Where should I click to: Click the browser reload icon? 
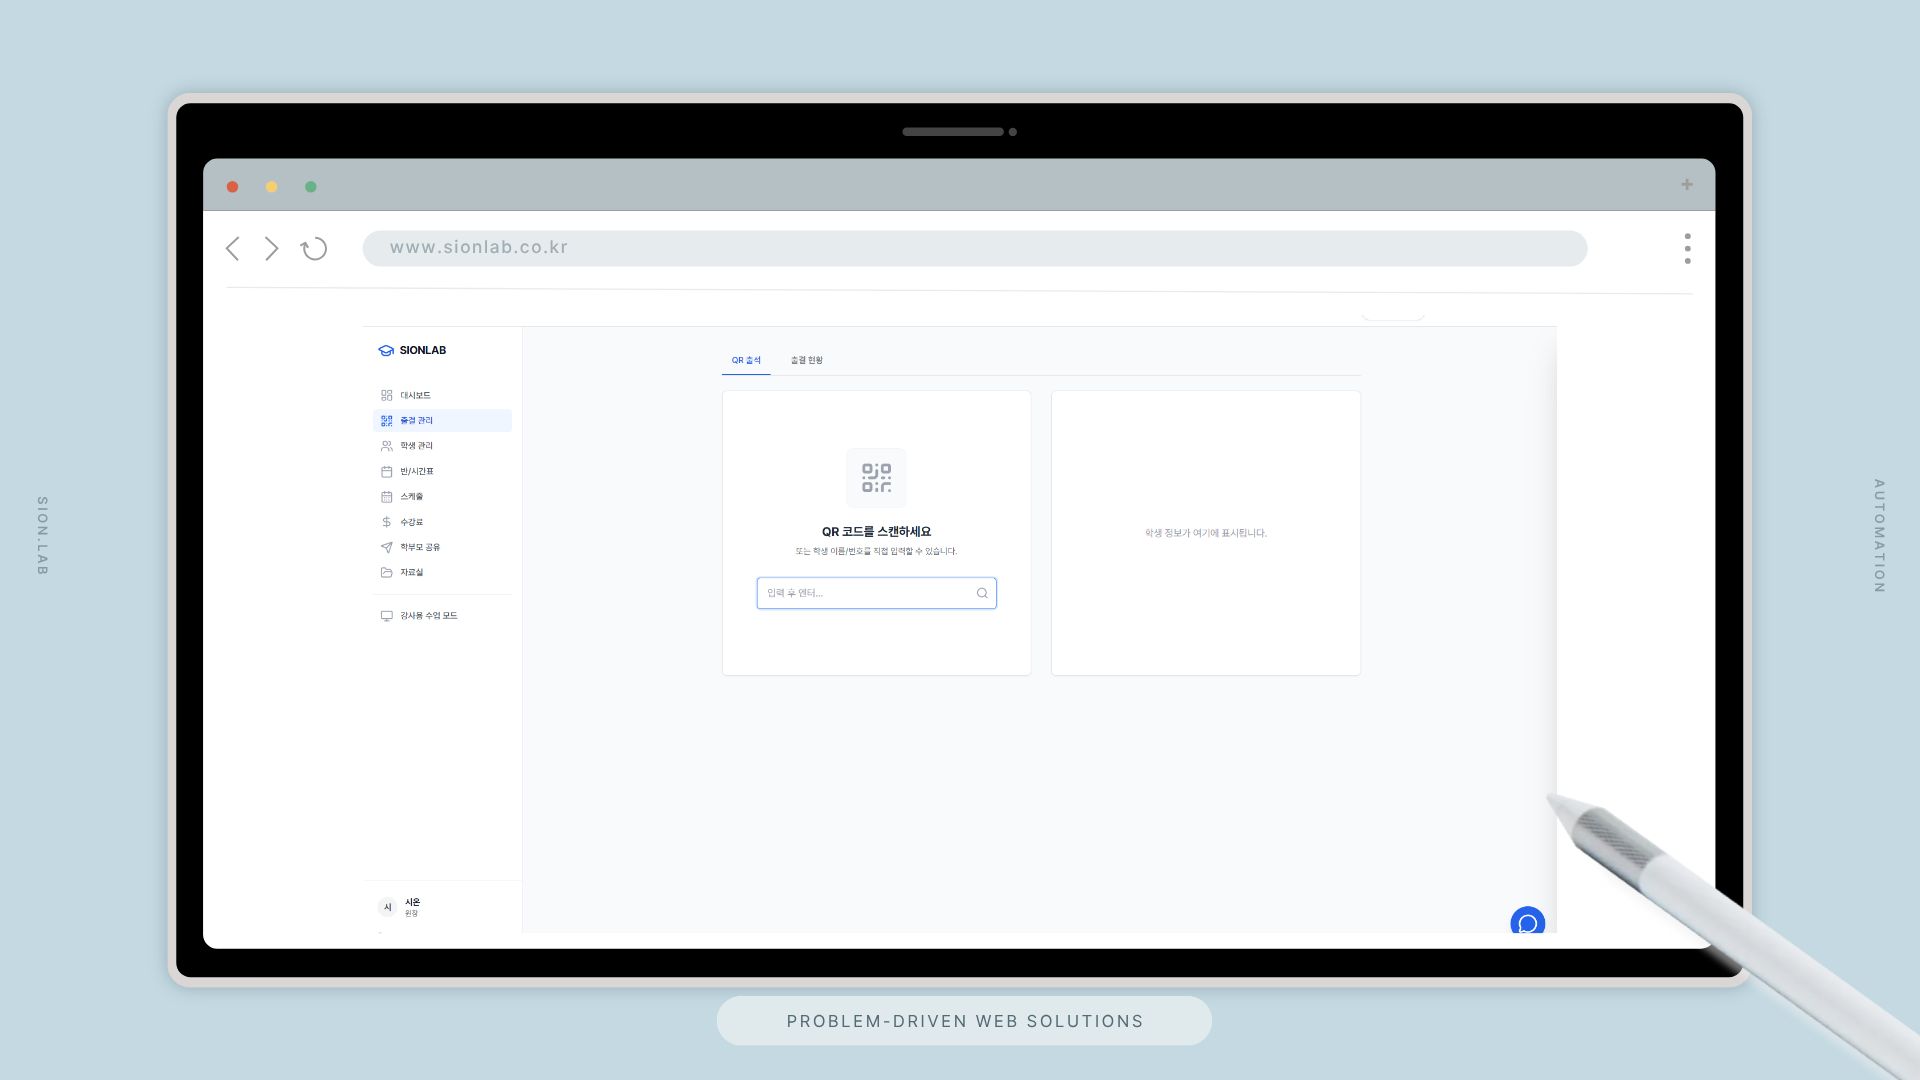pos(314,249)
